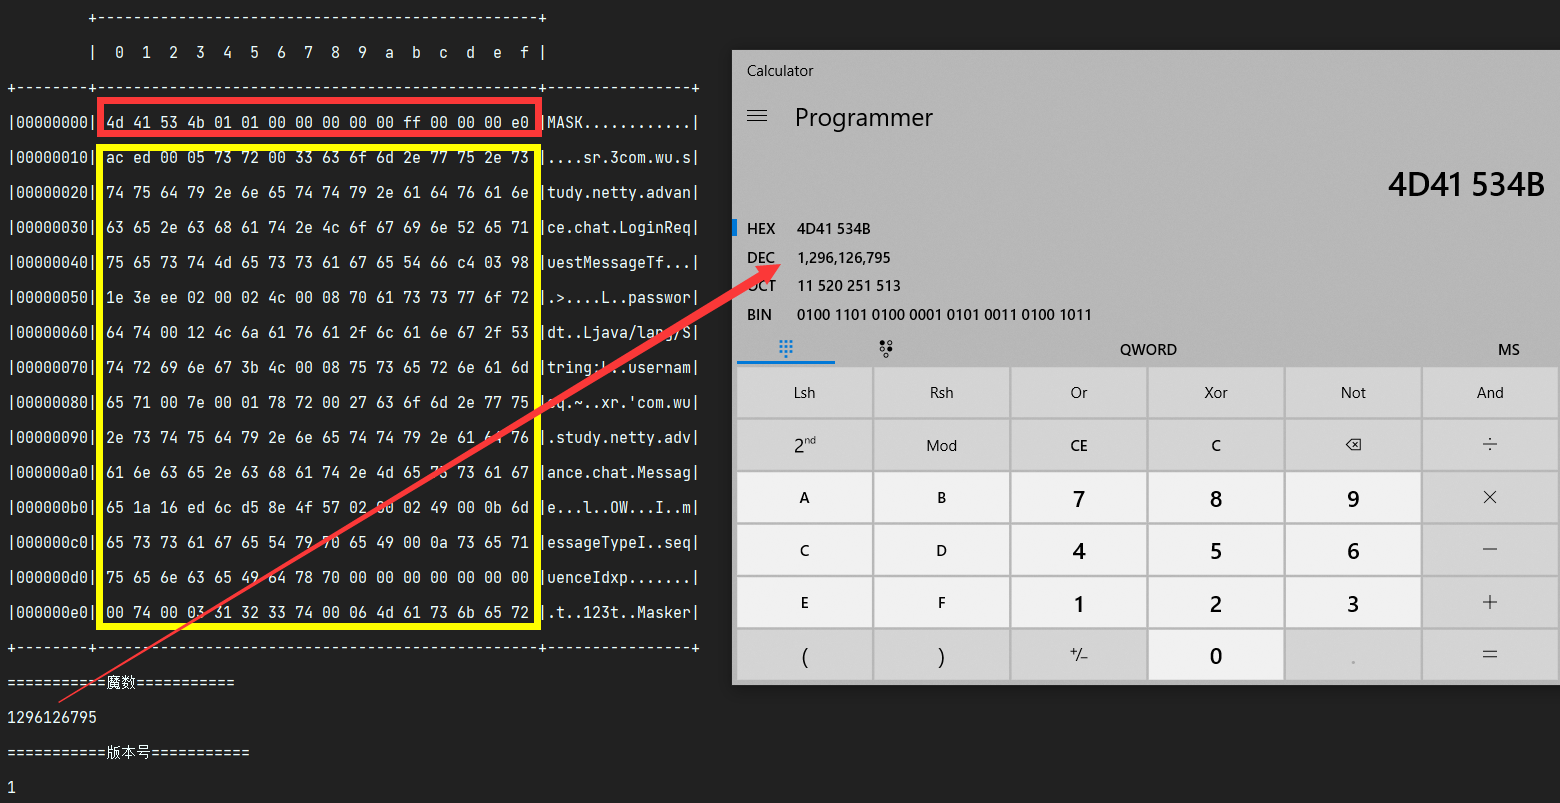This screenshot has height=803, width=1560.
Task: Click ASCII text tudy.netty.advan in dump
Action: tap(619, 192)
